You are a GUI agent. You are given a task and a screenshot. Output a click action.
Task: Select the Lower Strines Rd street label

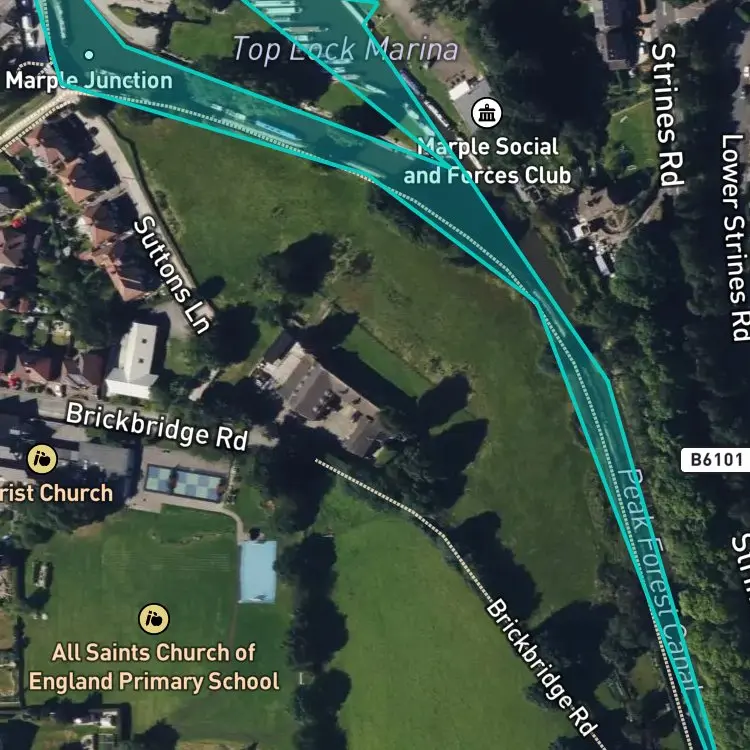[736, 237]
